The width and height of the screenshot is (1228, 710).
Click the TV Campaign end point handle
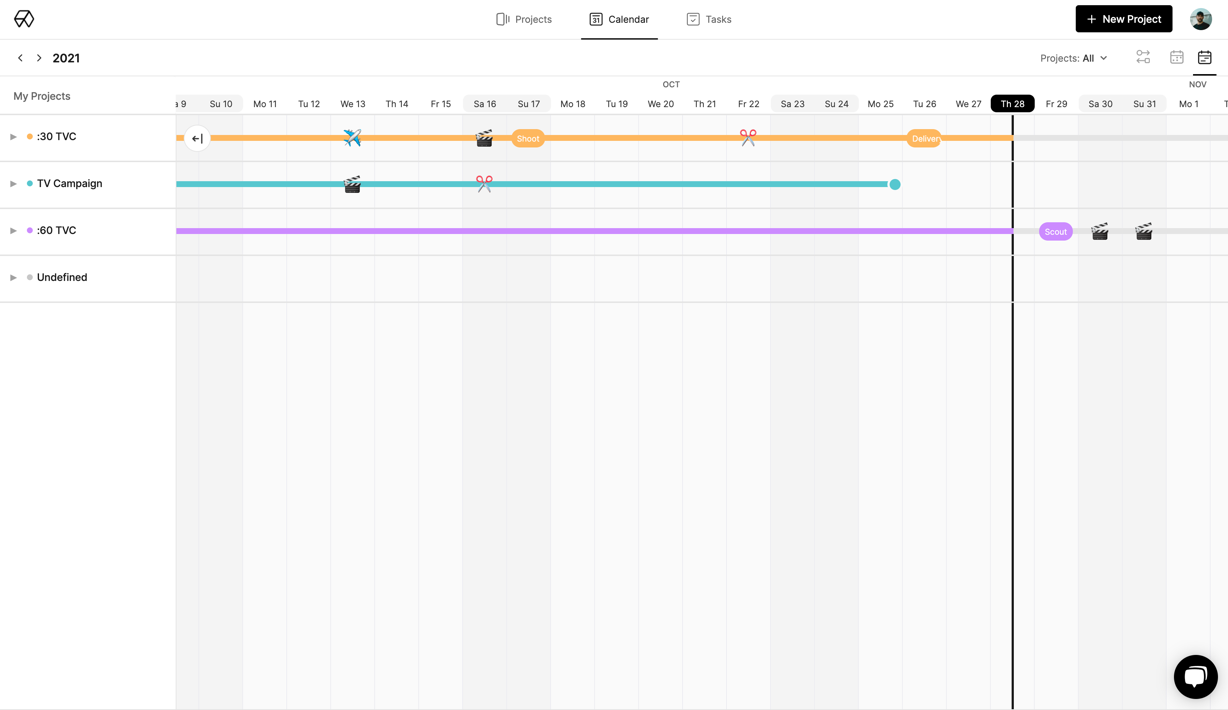895,184
